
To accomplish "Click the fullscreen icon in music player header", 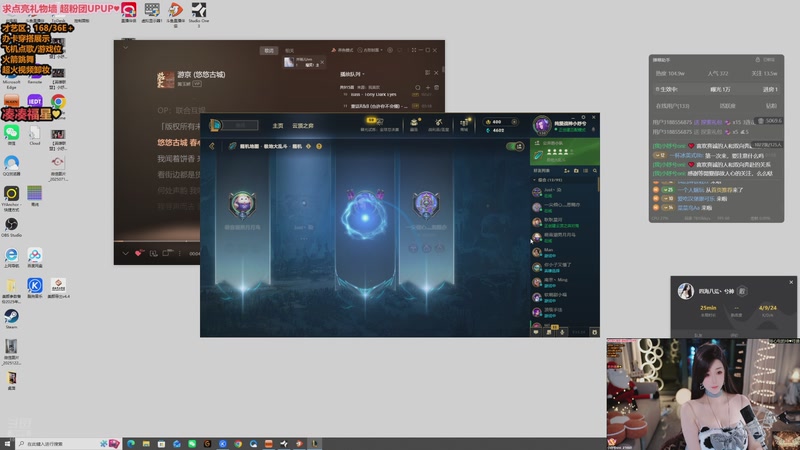I will point(414,50).
